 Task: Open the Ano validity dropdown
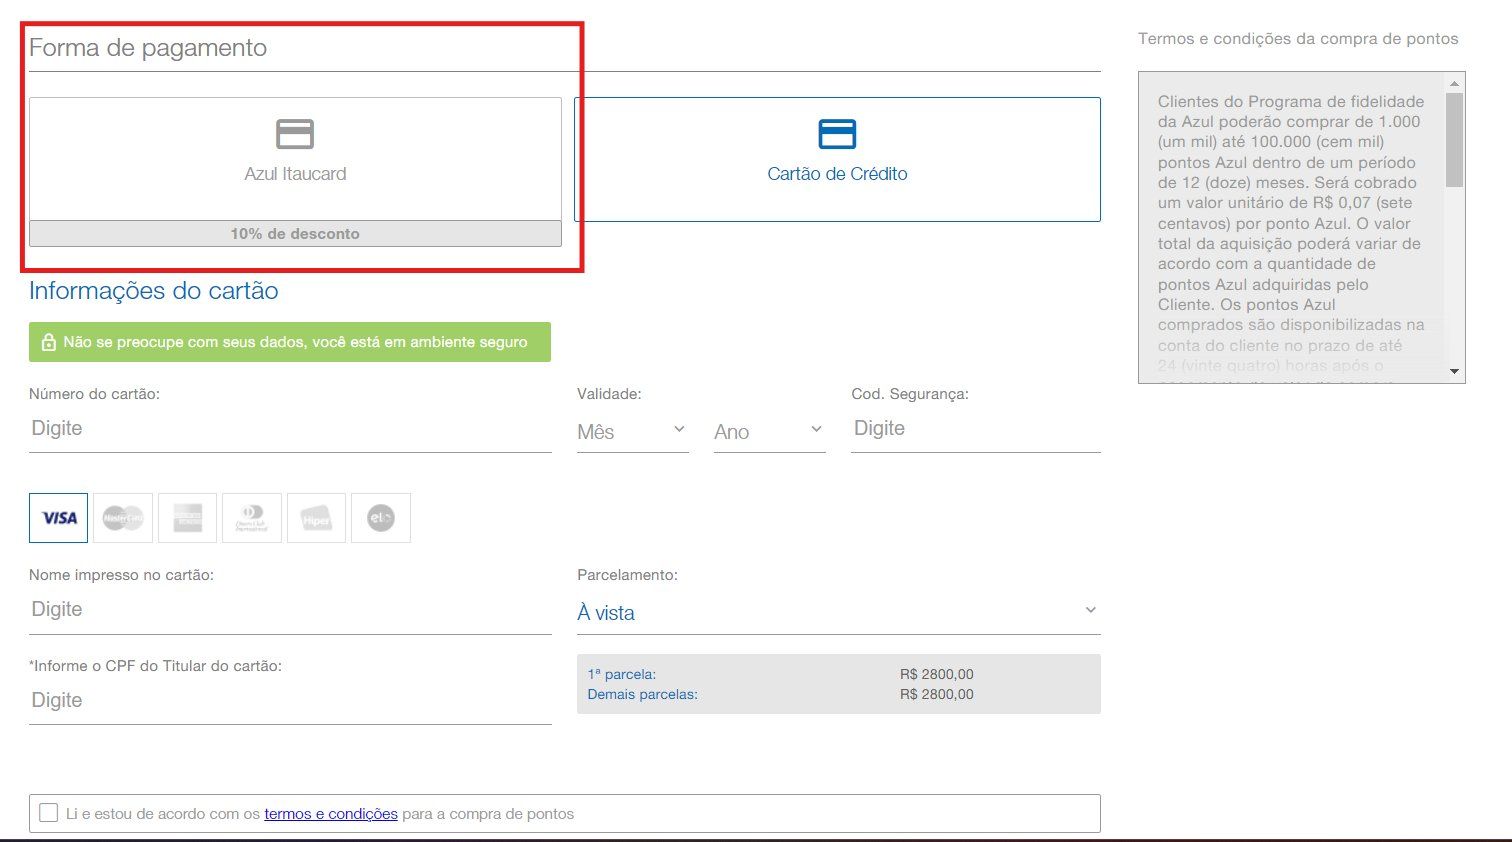click(x=770, y=431)
